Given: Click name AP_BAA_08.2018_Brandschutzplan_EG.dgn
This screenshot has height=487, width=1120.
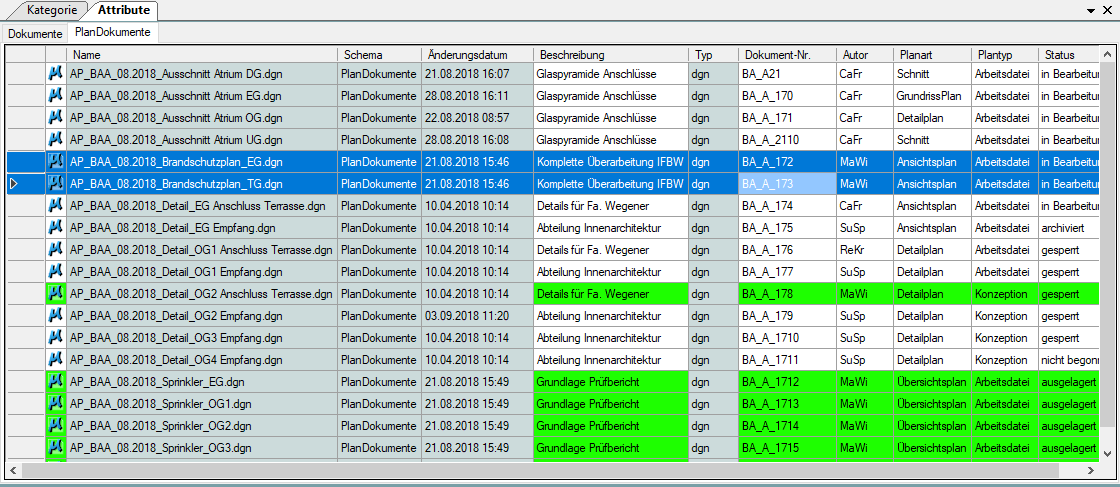Looking at the screenshot, I should point(202,162).
